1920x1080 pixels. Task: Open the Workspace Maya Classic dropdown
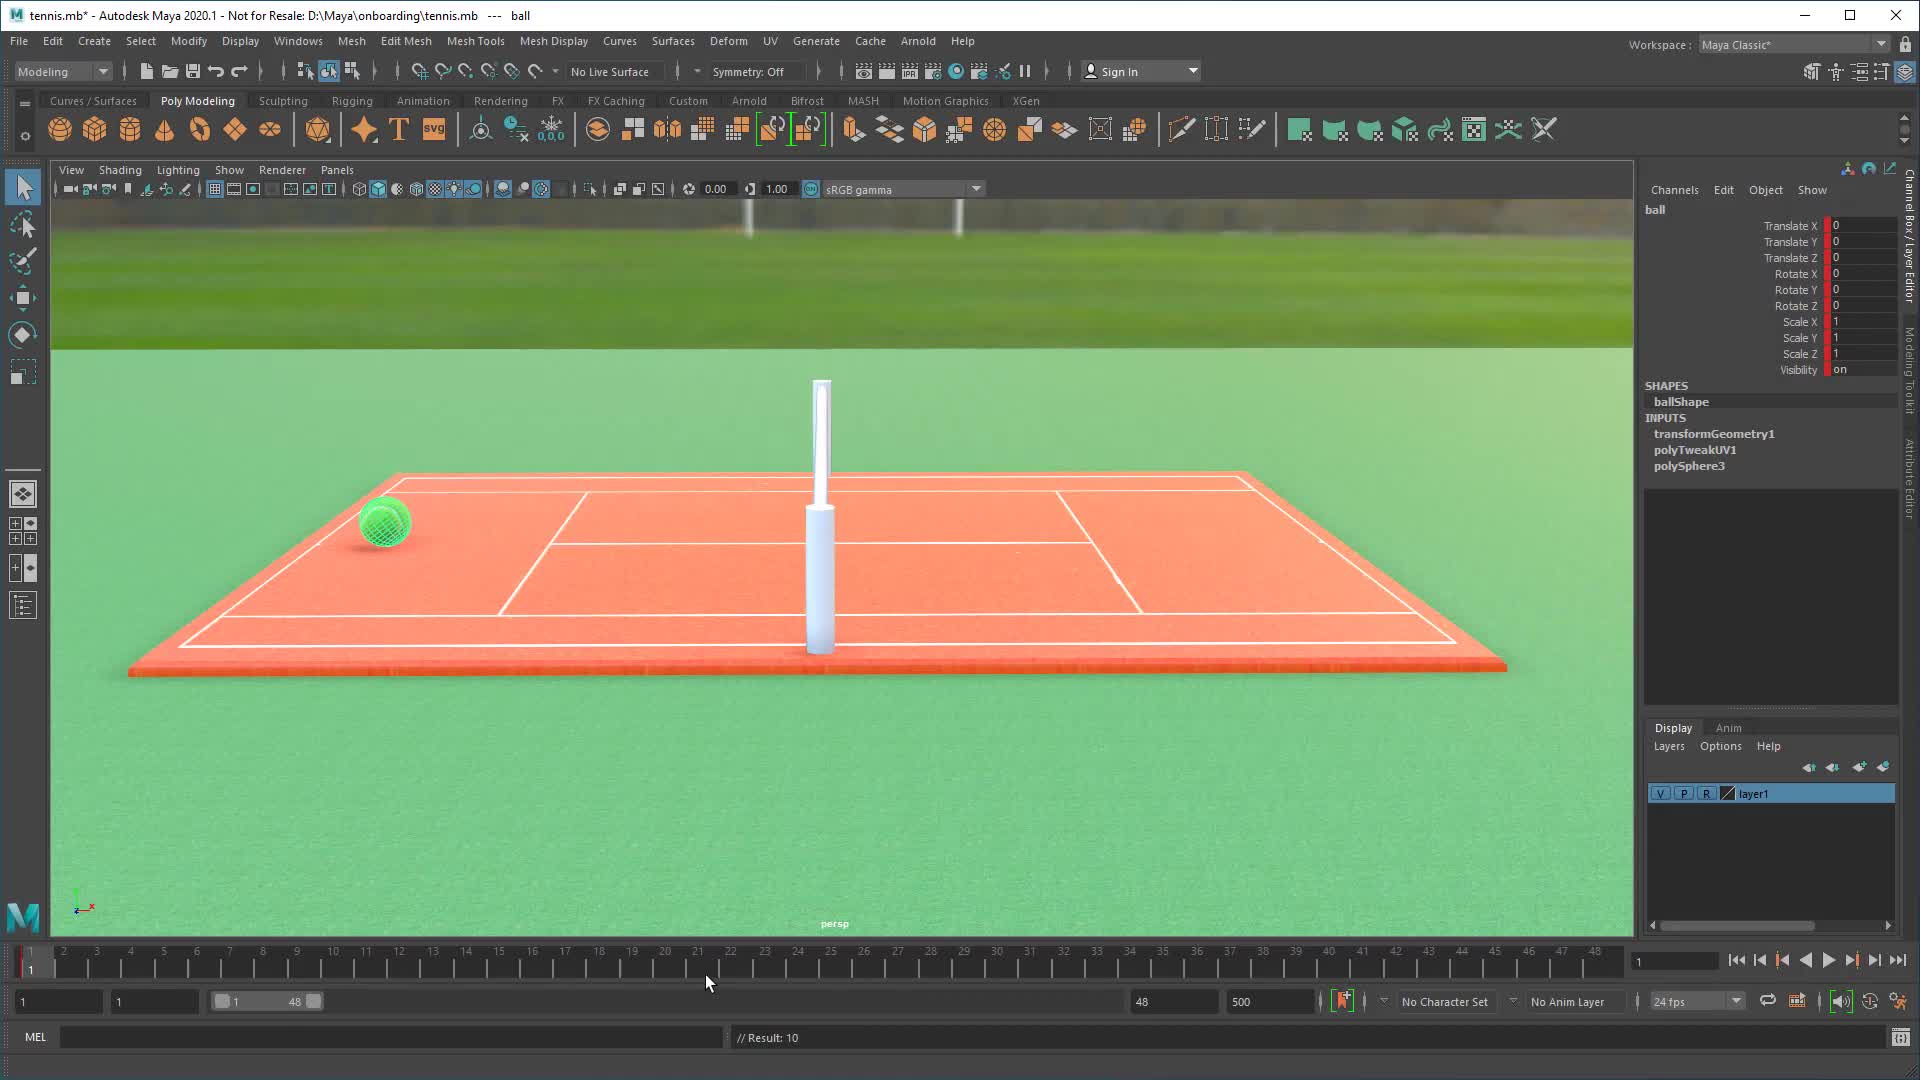point(1794,44)
